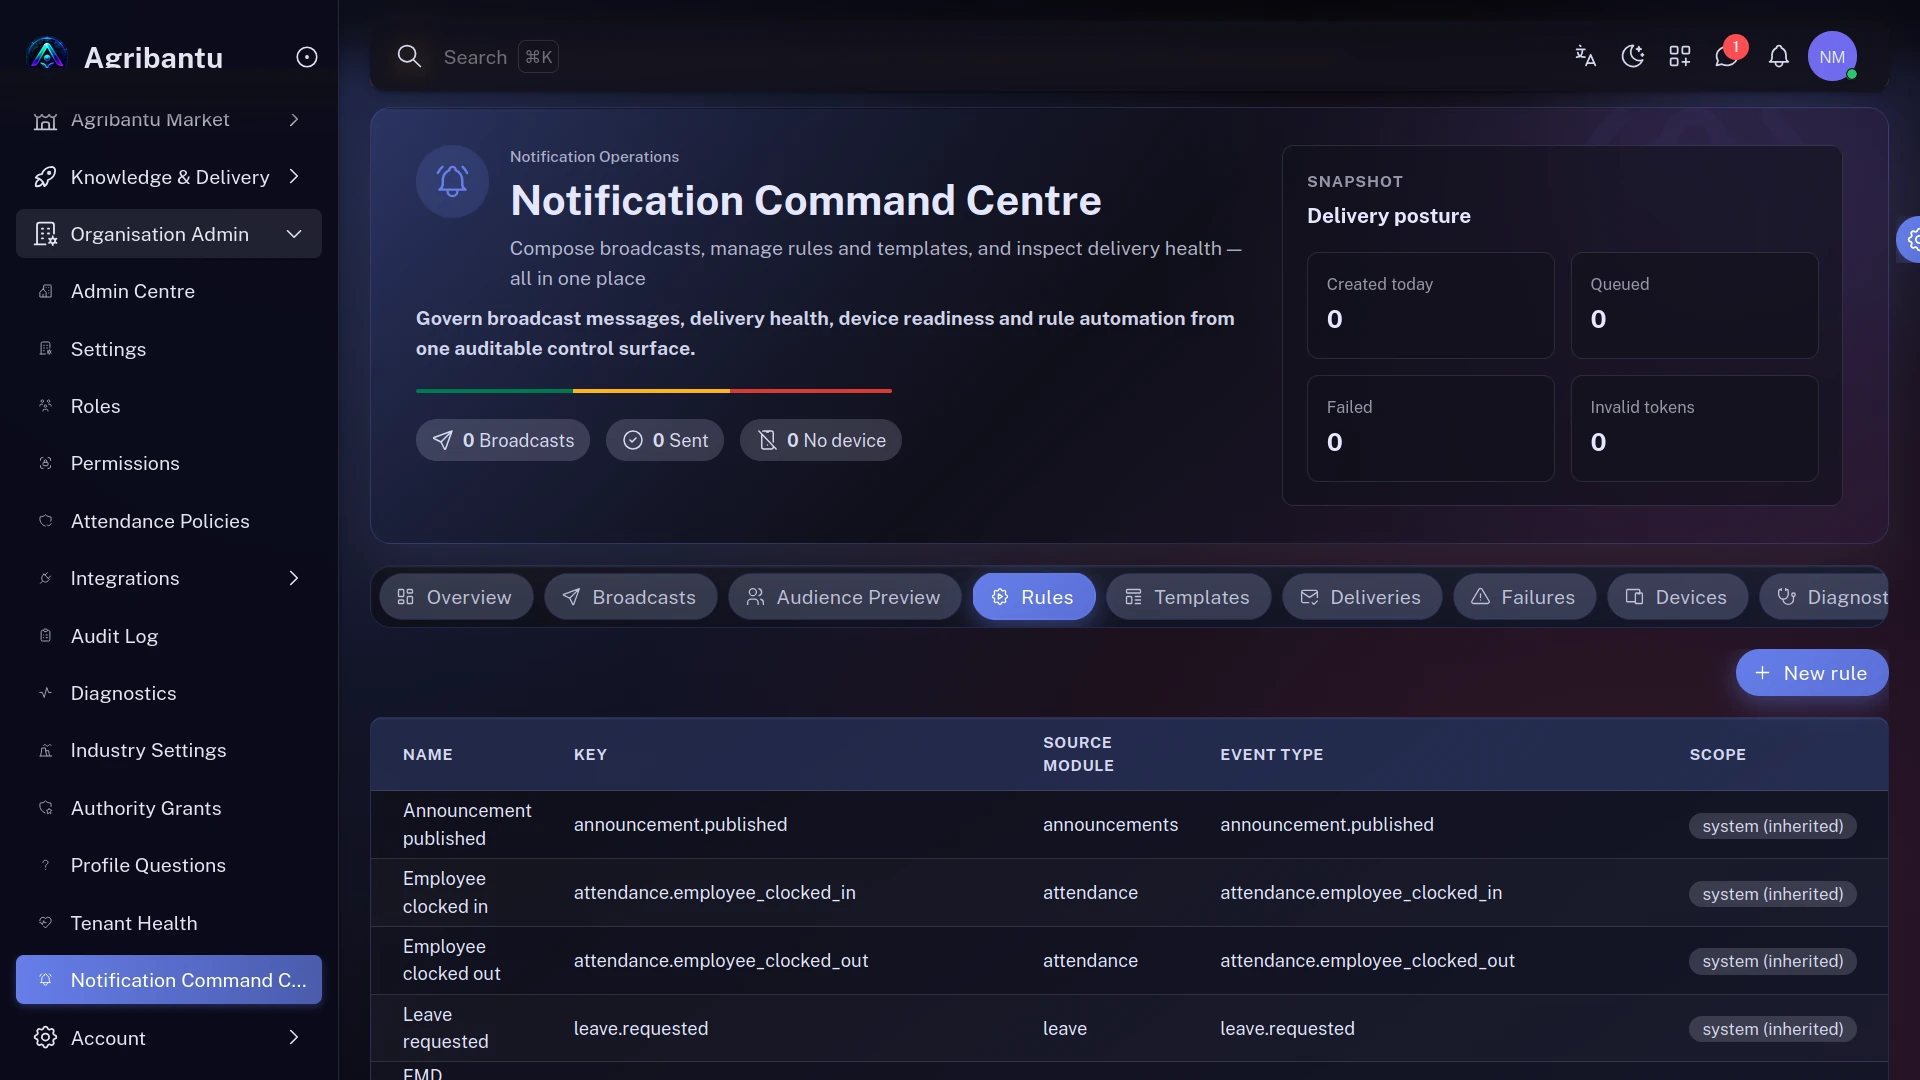
Task: Open Admin Centre in sidebar
Action: point(168,291)
